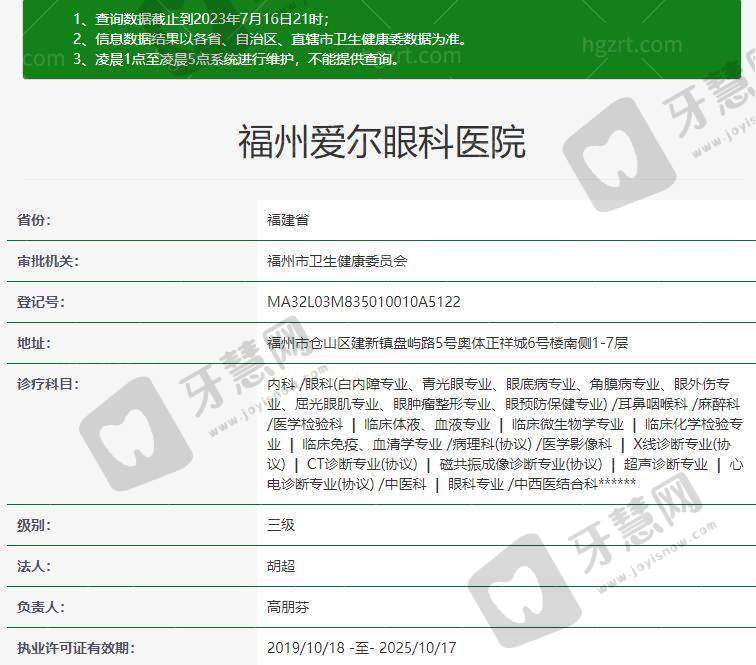Click the 诊疗科目 field label

point(48,384)
